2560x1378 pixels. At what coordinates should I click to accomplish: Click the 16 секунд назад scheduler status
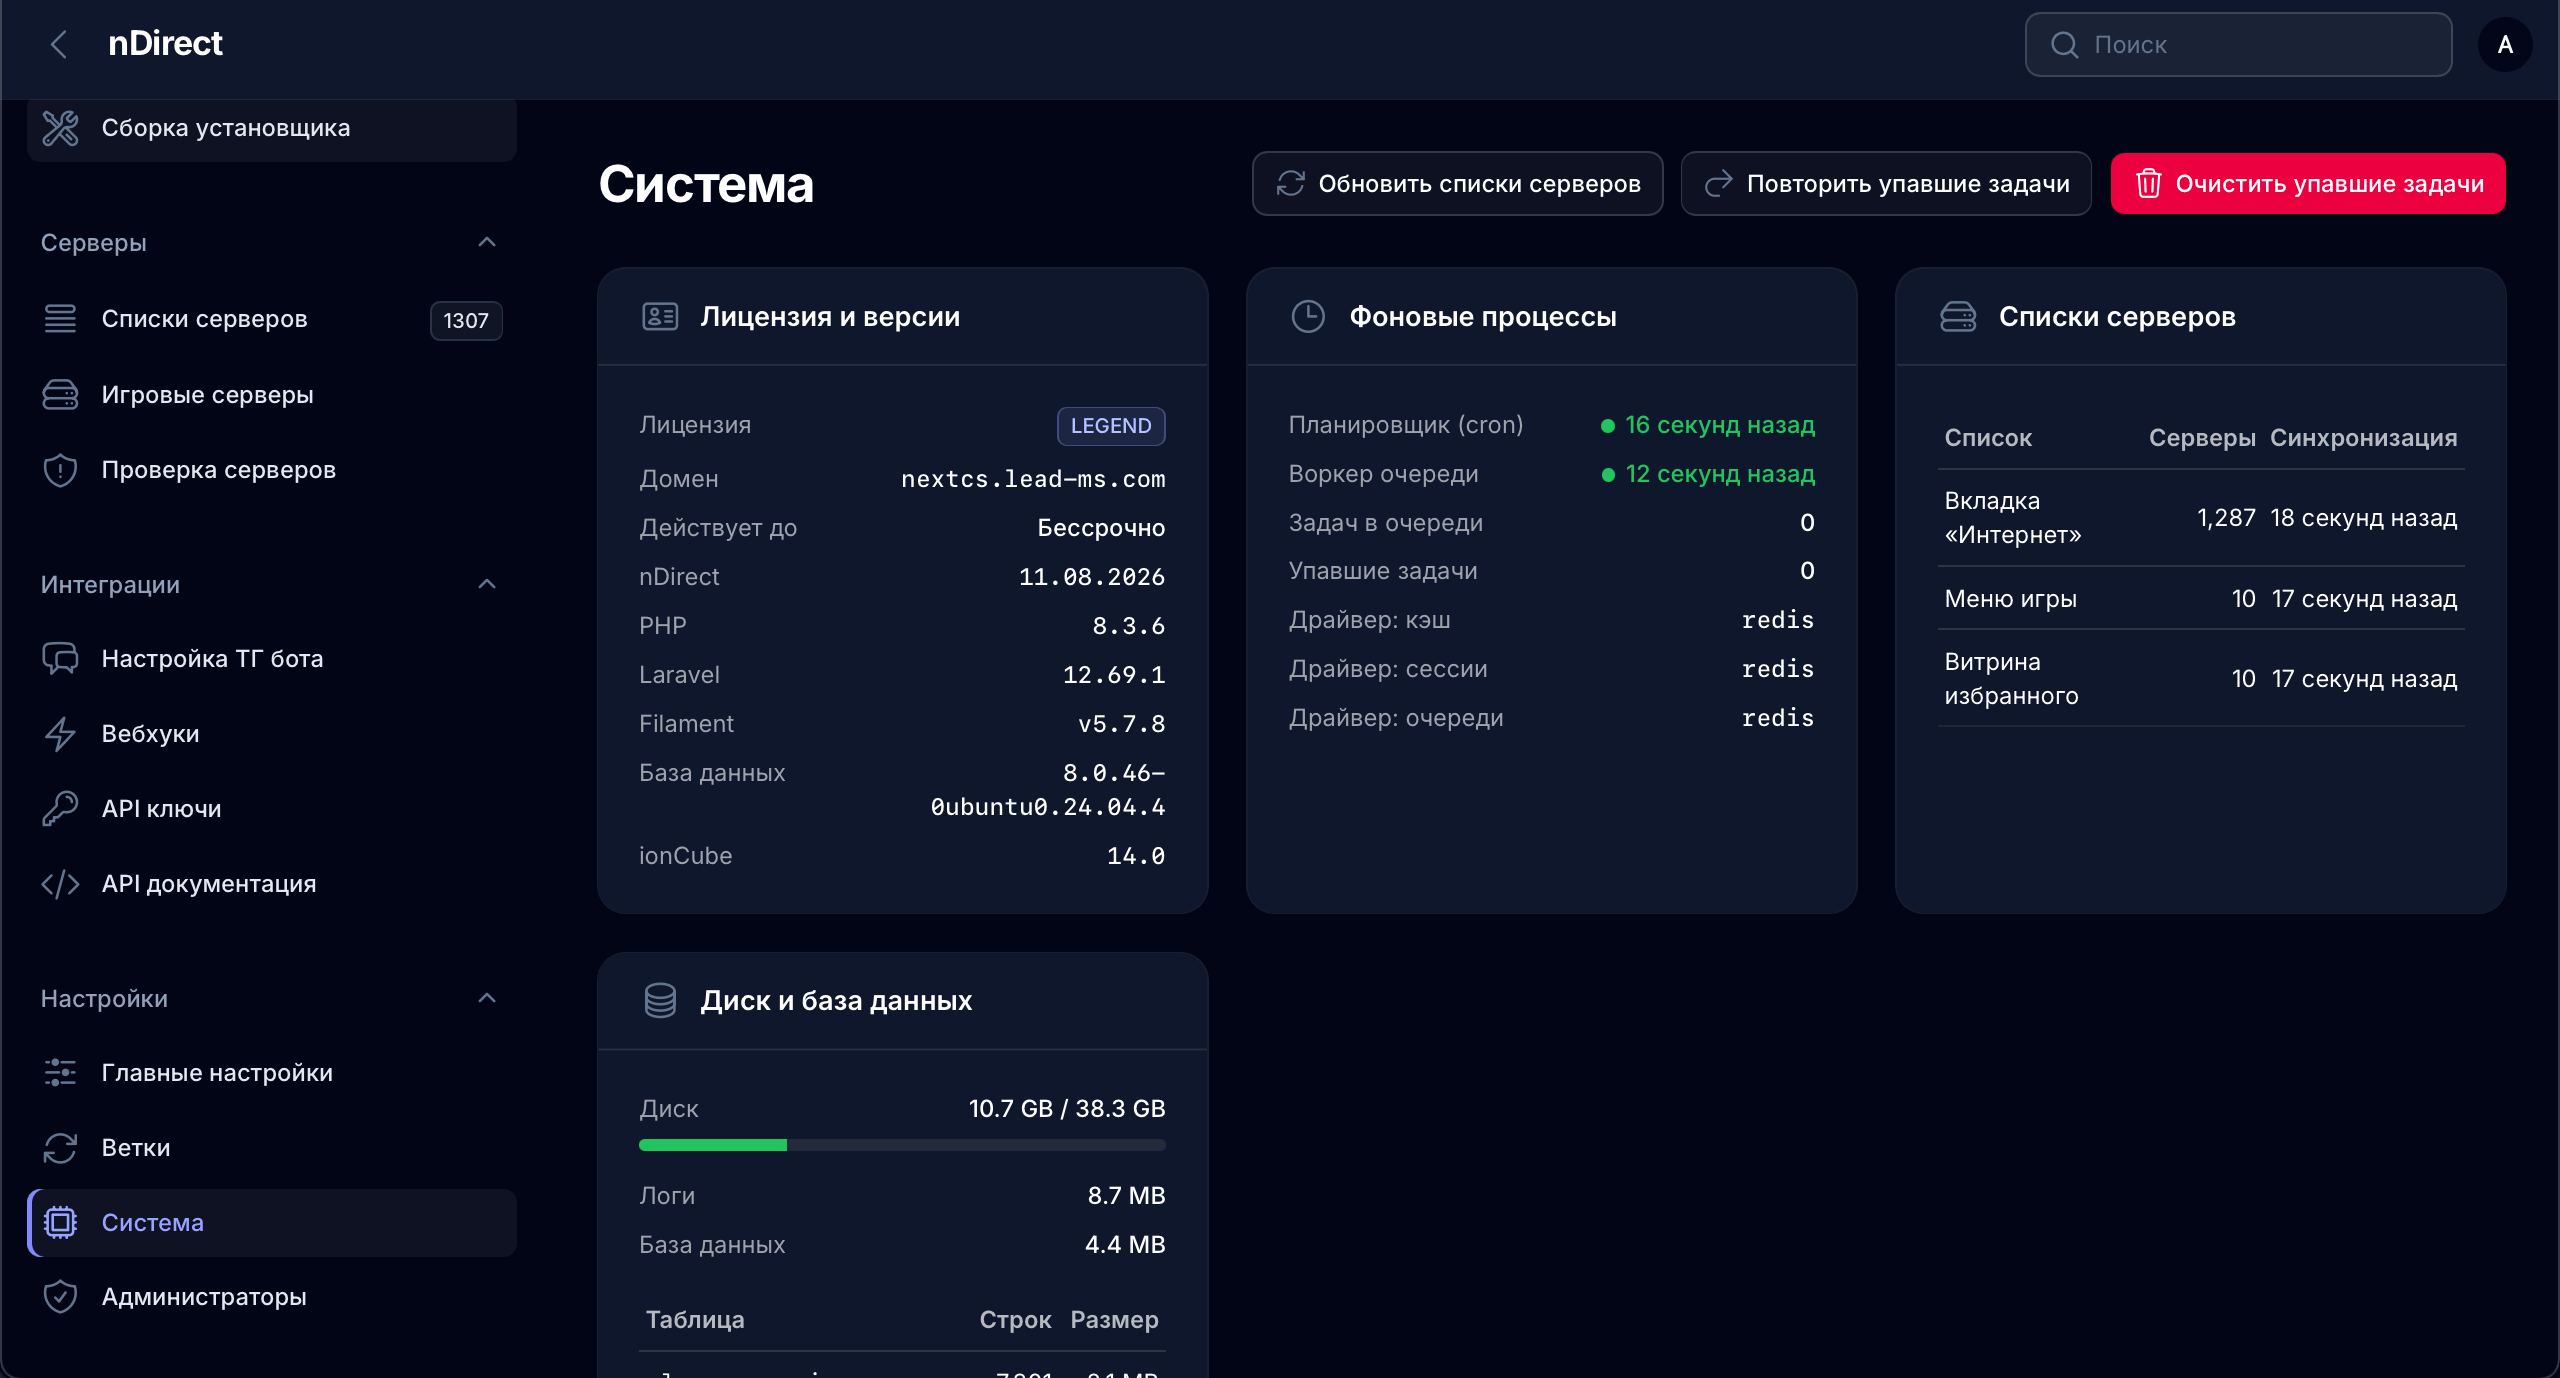1708,425
